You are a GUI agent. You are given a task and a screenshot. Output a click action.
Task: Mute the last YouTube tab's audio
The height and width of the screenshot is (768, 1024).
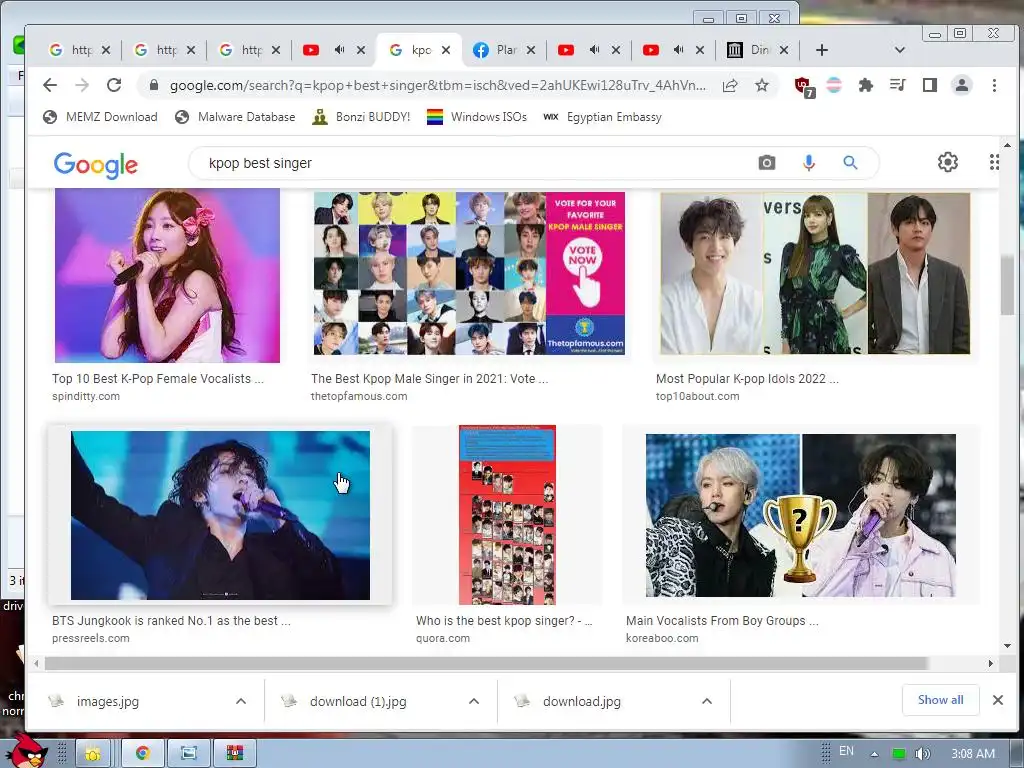click(679, 50)
